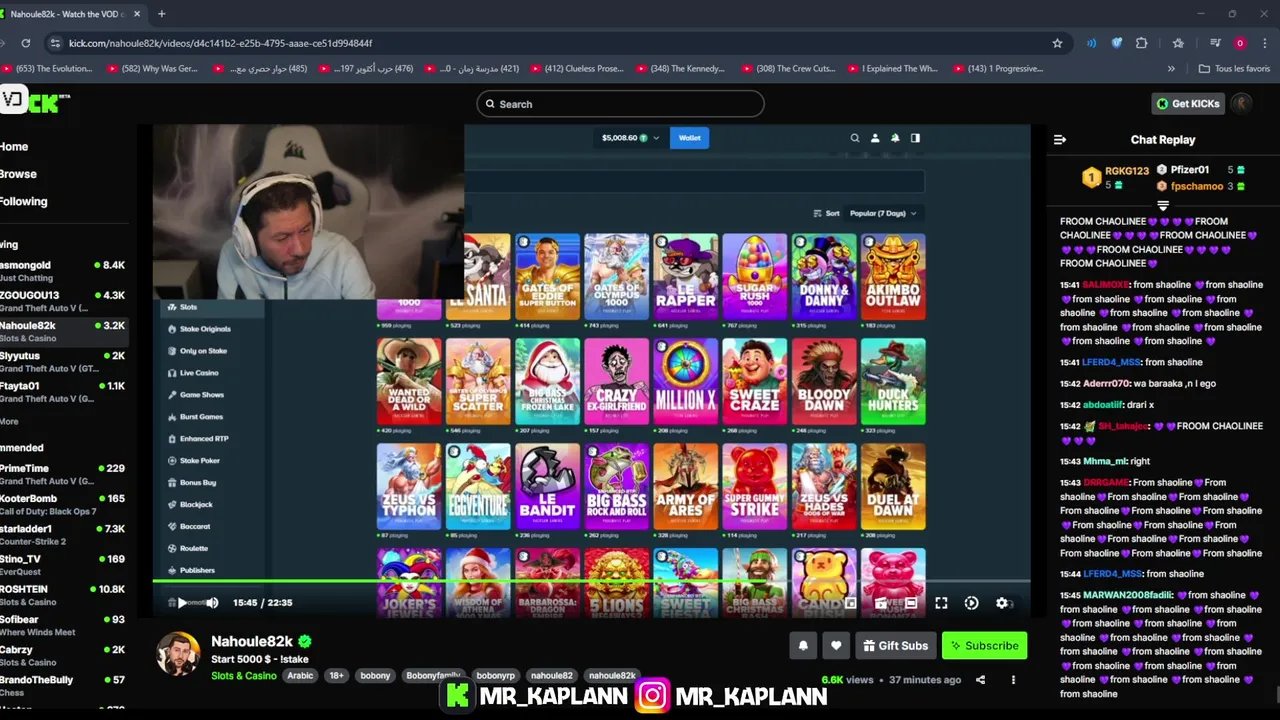Enter fullscreen video mode
The height and width of the screenshot is (720, 1280).
click(x=941, y=603)
